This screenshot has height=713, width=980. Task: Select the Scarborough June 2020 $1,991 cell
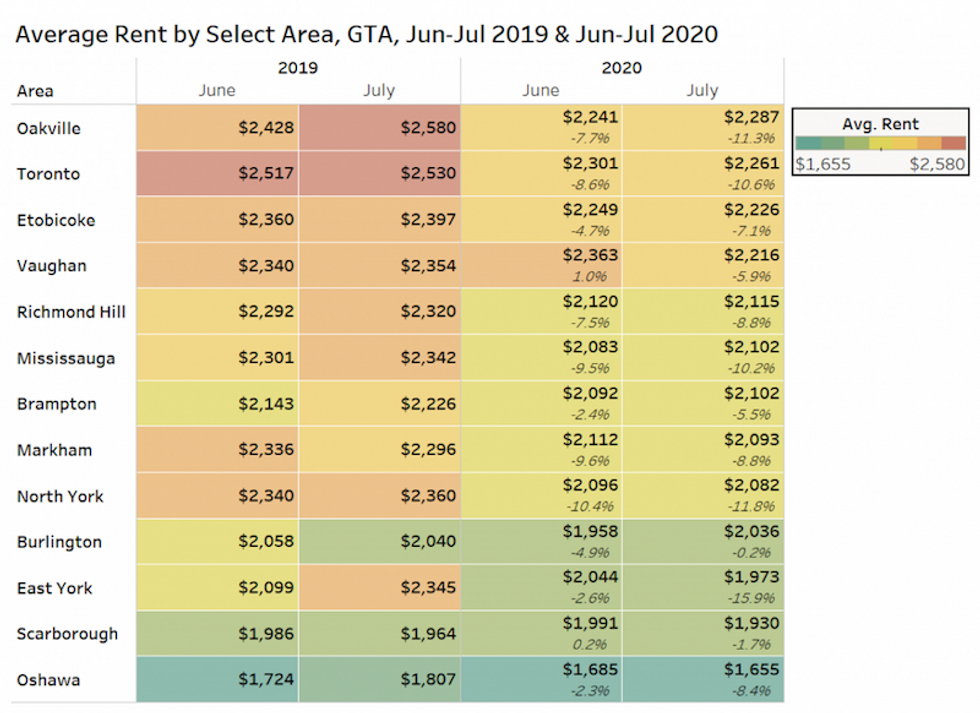(541, 634)
